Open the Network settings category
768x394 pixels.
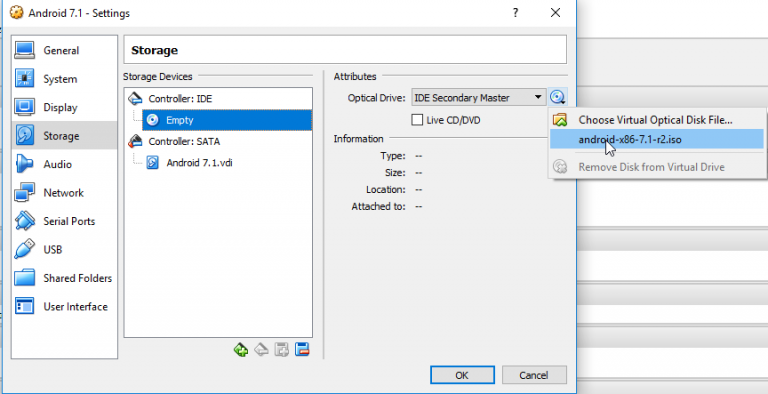coord(64,193)
